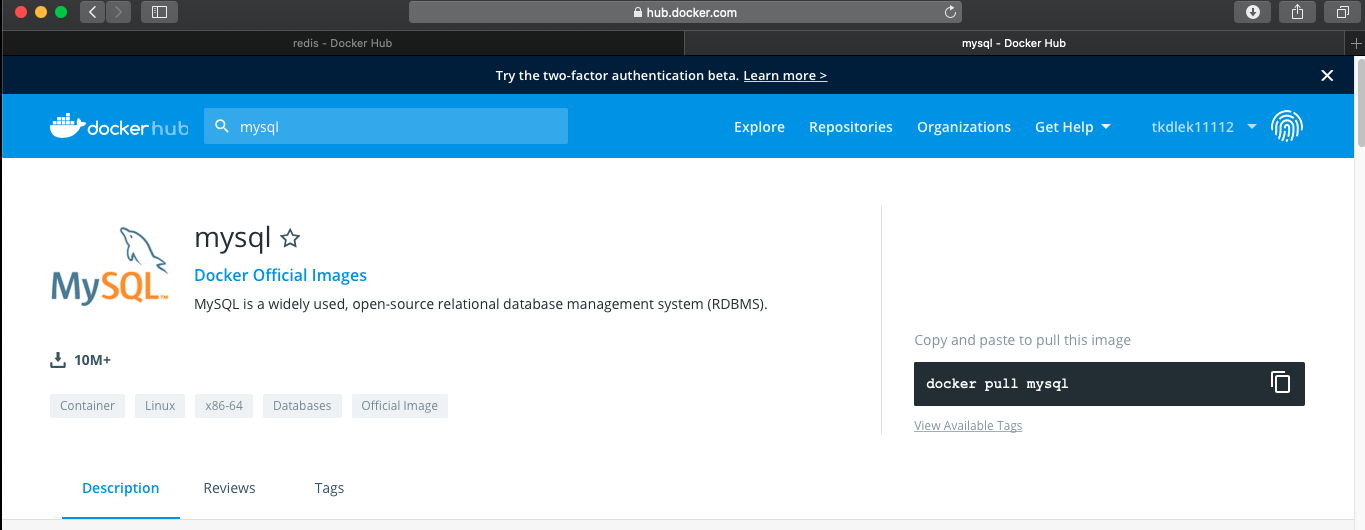The image size is (1365, 530).
Task: Click the fingerprint profile avatar icon
Action: point(1286,126)
